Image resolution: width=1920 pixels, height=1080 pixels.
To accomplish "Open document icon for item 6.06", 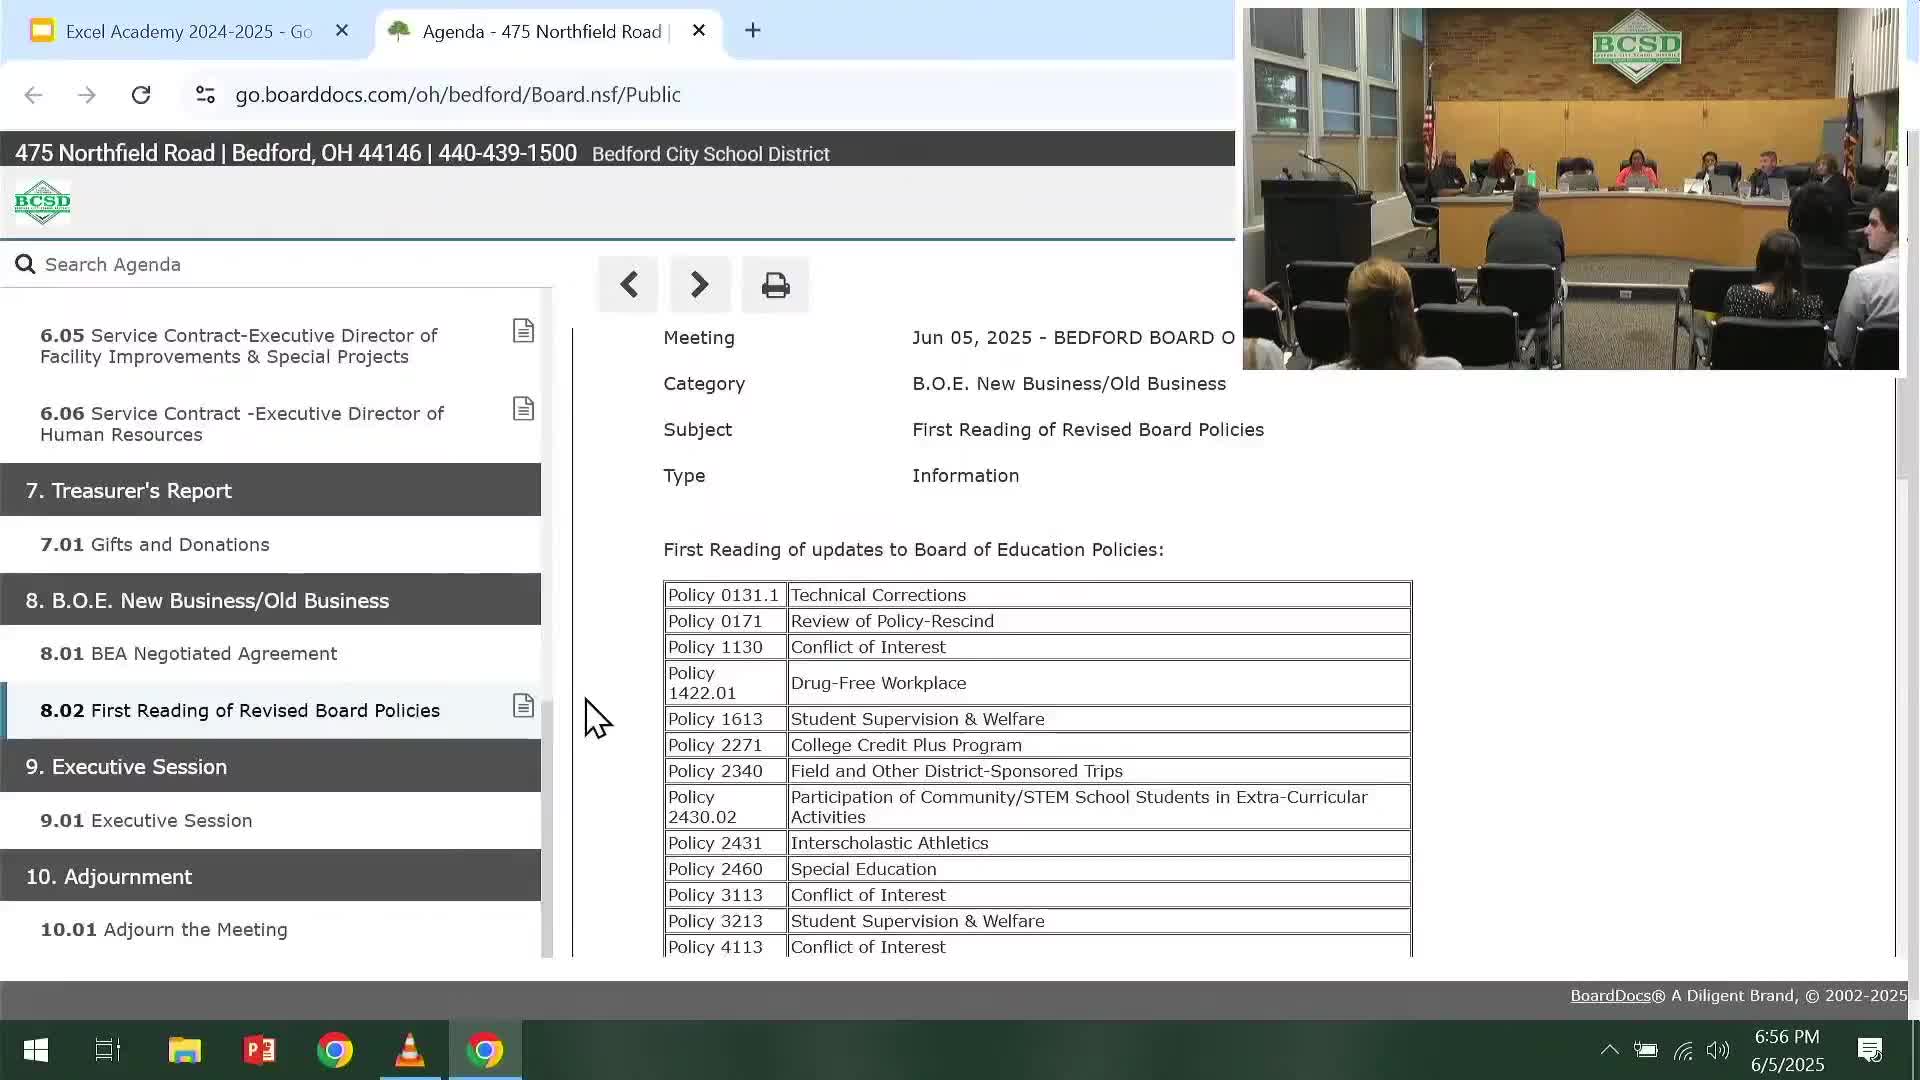I will (x=523, y=409).
